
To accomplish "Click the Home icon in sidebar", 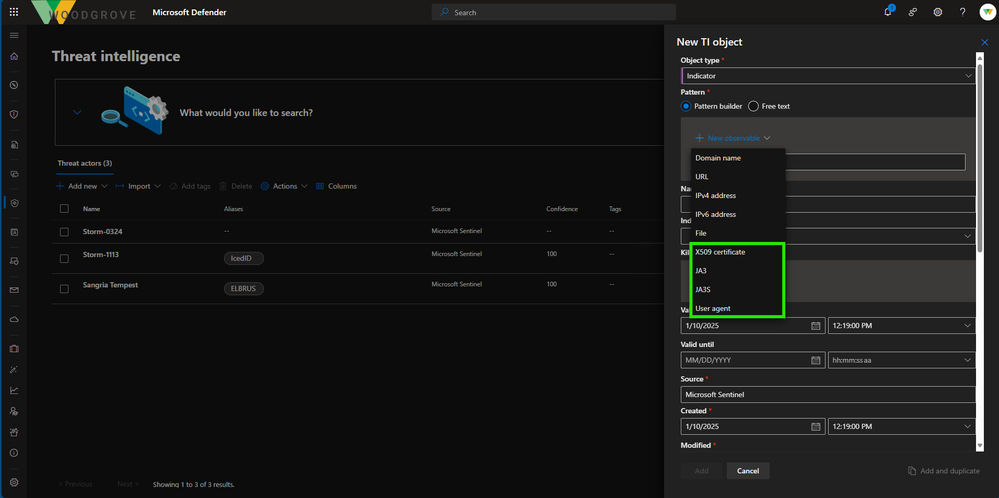I will [x=14, y=56].
